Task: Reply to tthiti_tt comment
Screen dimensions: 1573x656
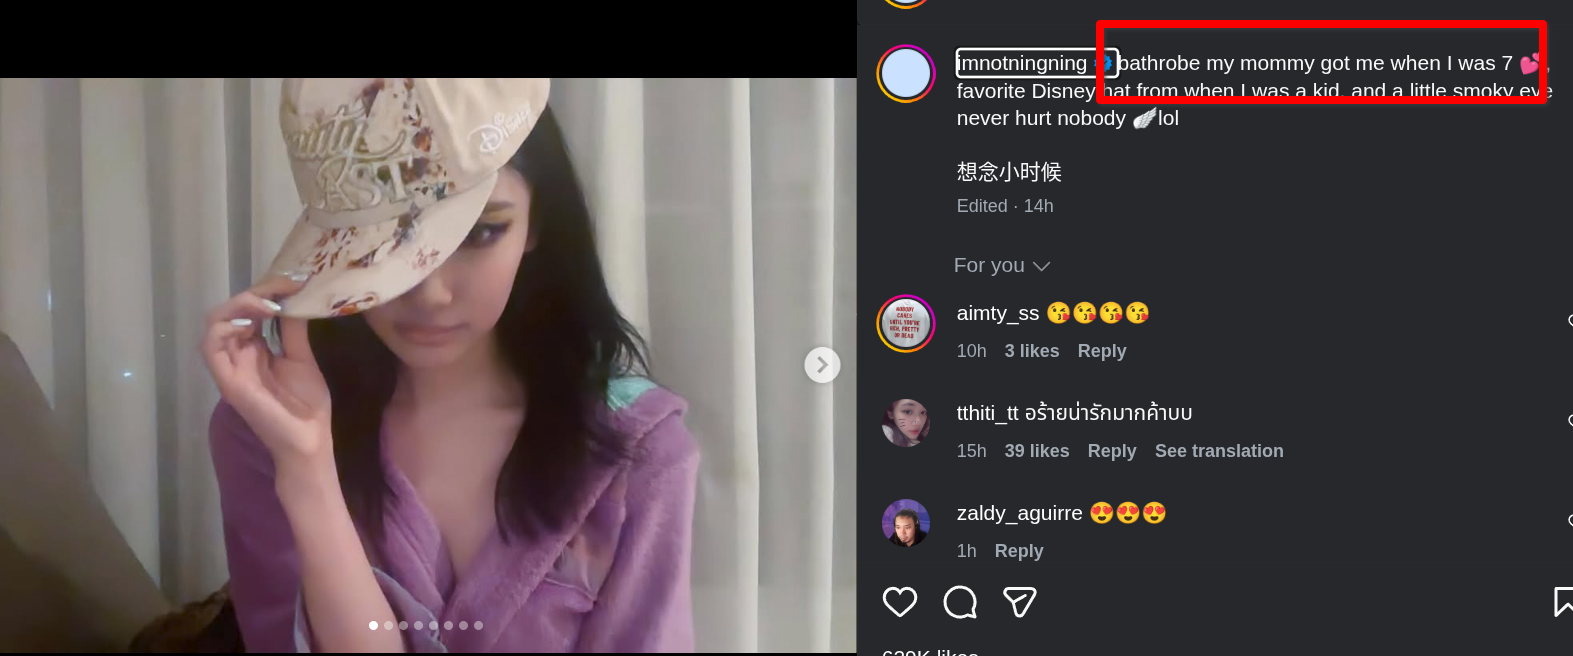Action: [x=1112, y=451]
